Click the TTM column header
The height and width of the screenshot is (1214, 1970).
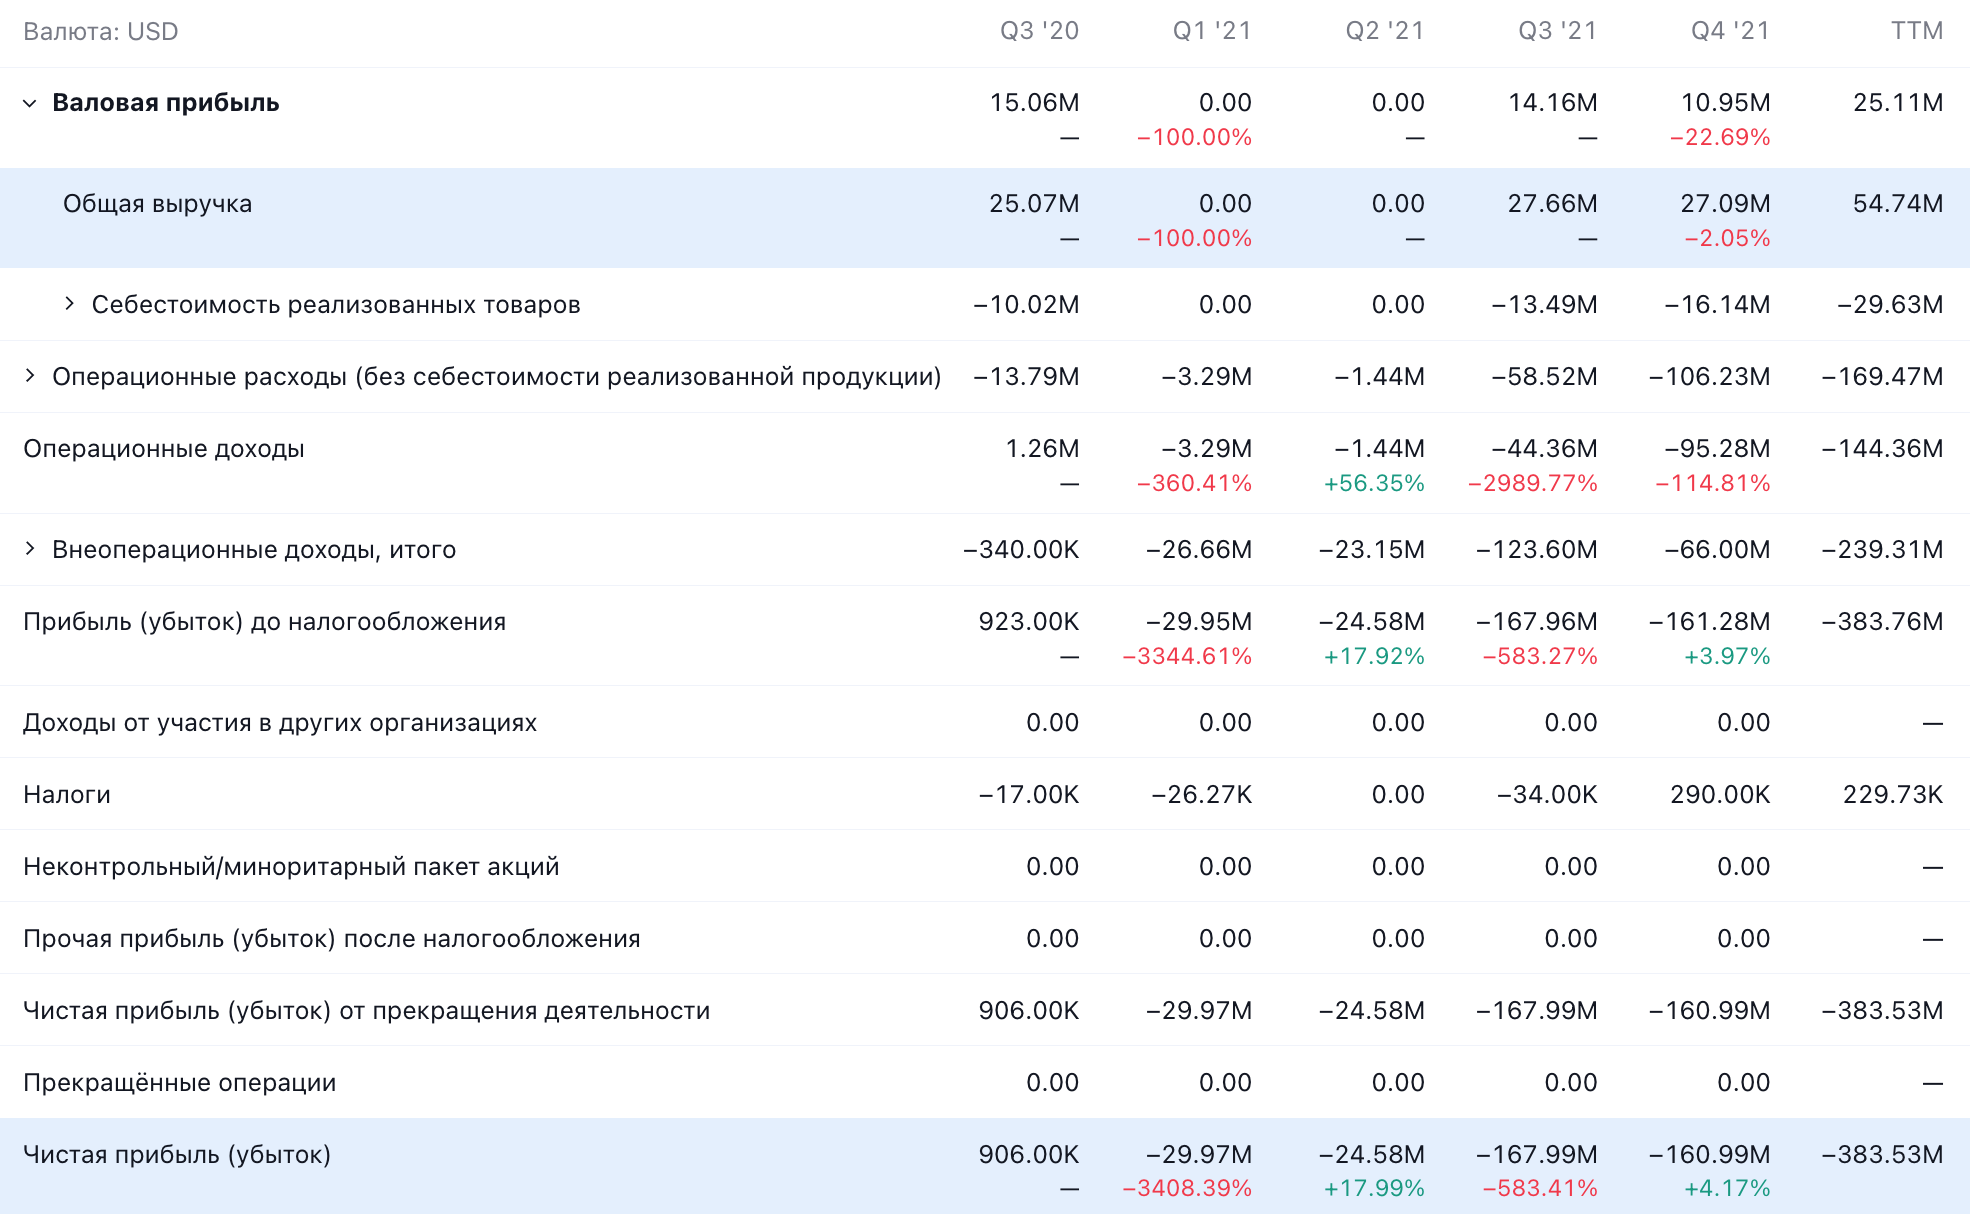coord(1917,31)
